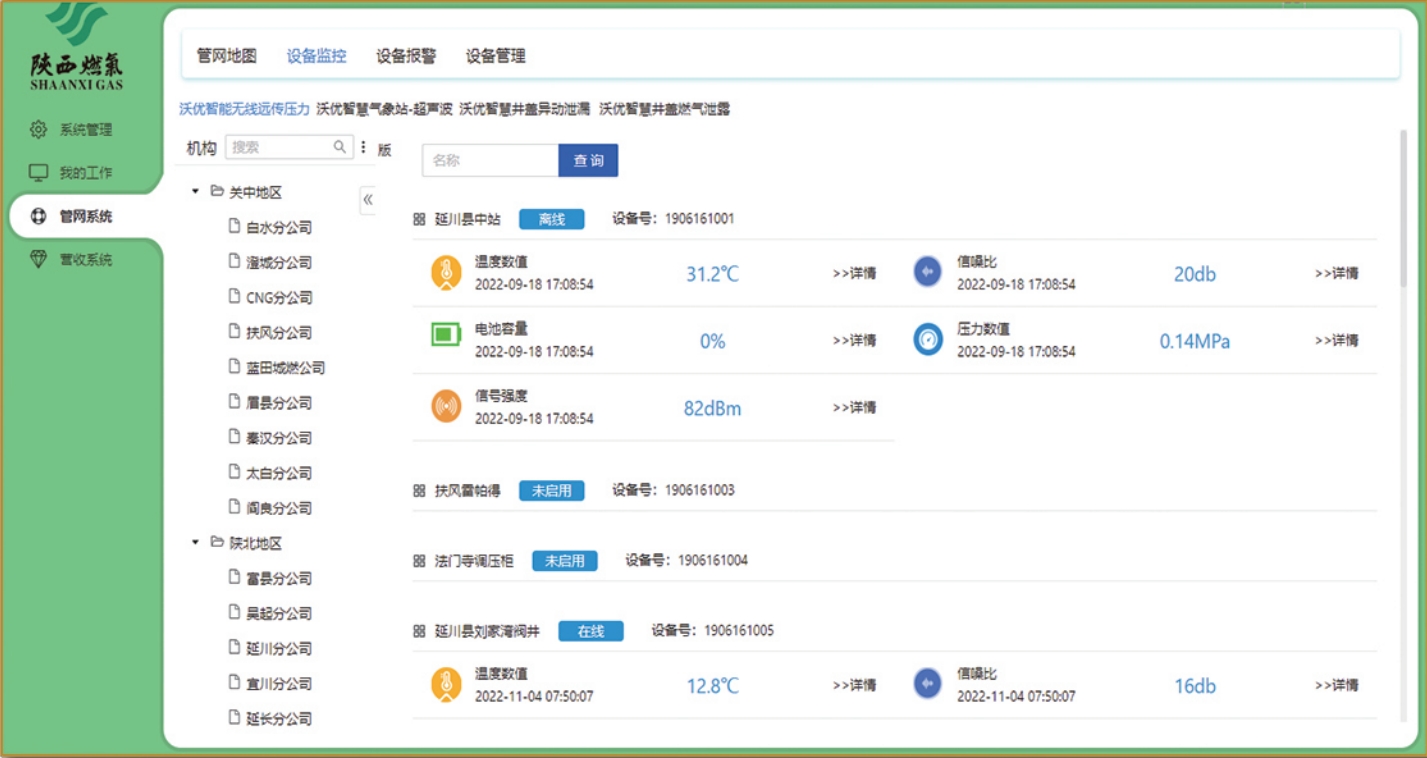The image size is (1427, 758).
Task: Open the 设备报警 tab
Action: pos(406,56)
